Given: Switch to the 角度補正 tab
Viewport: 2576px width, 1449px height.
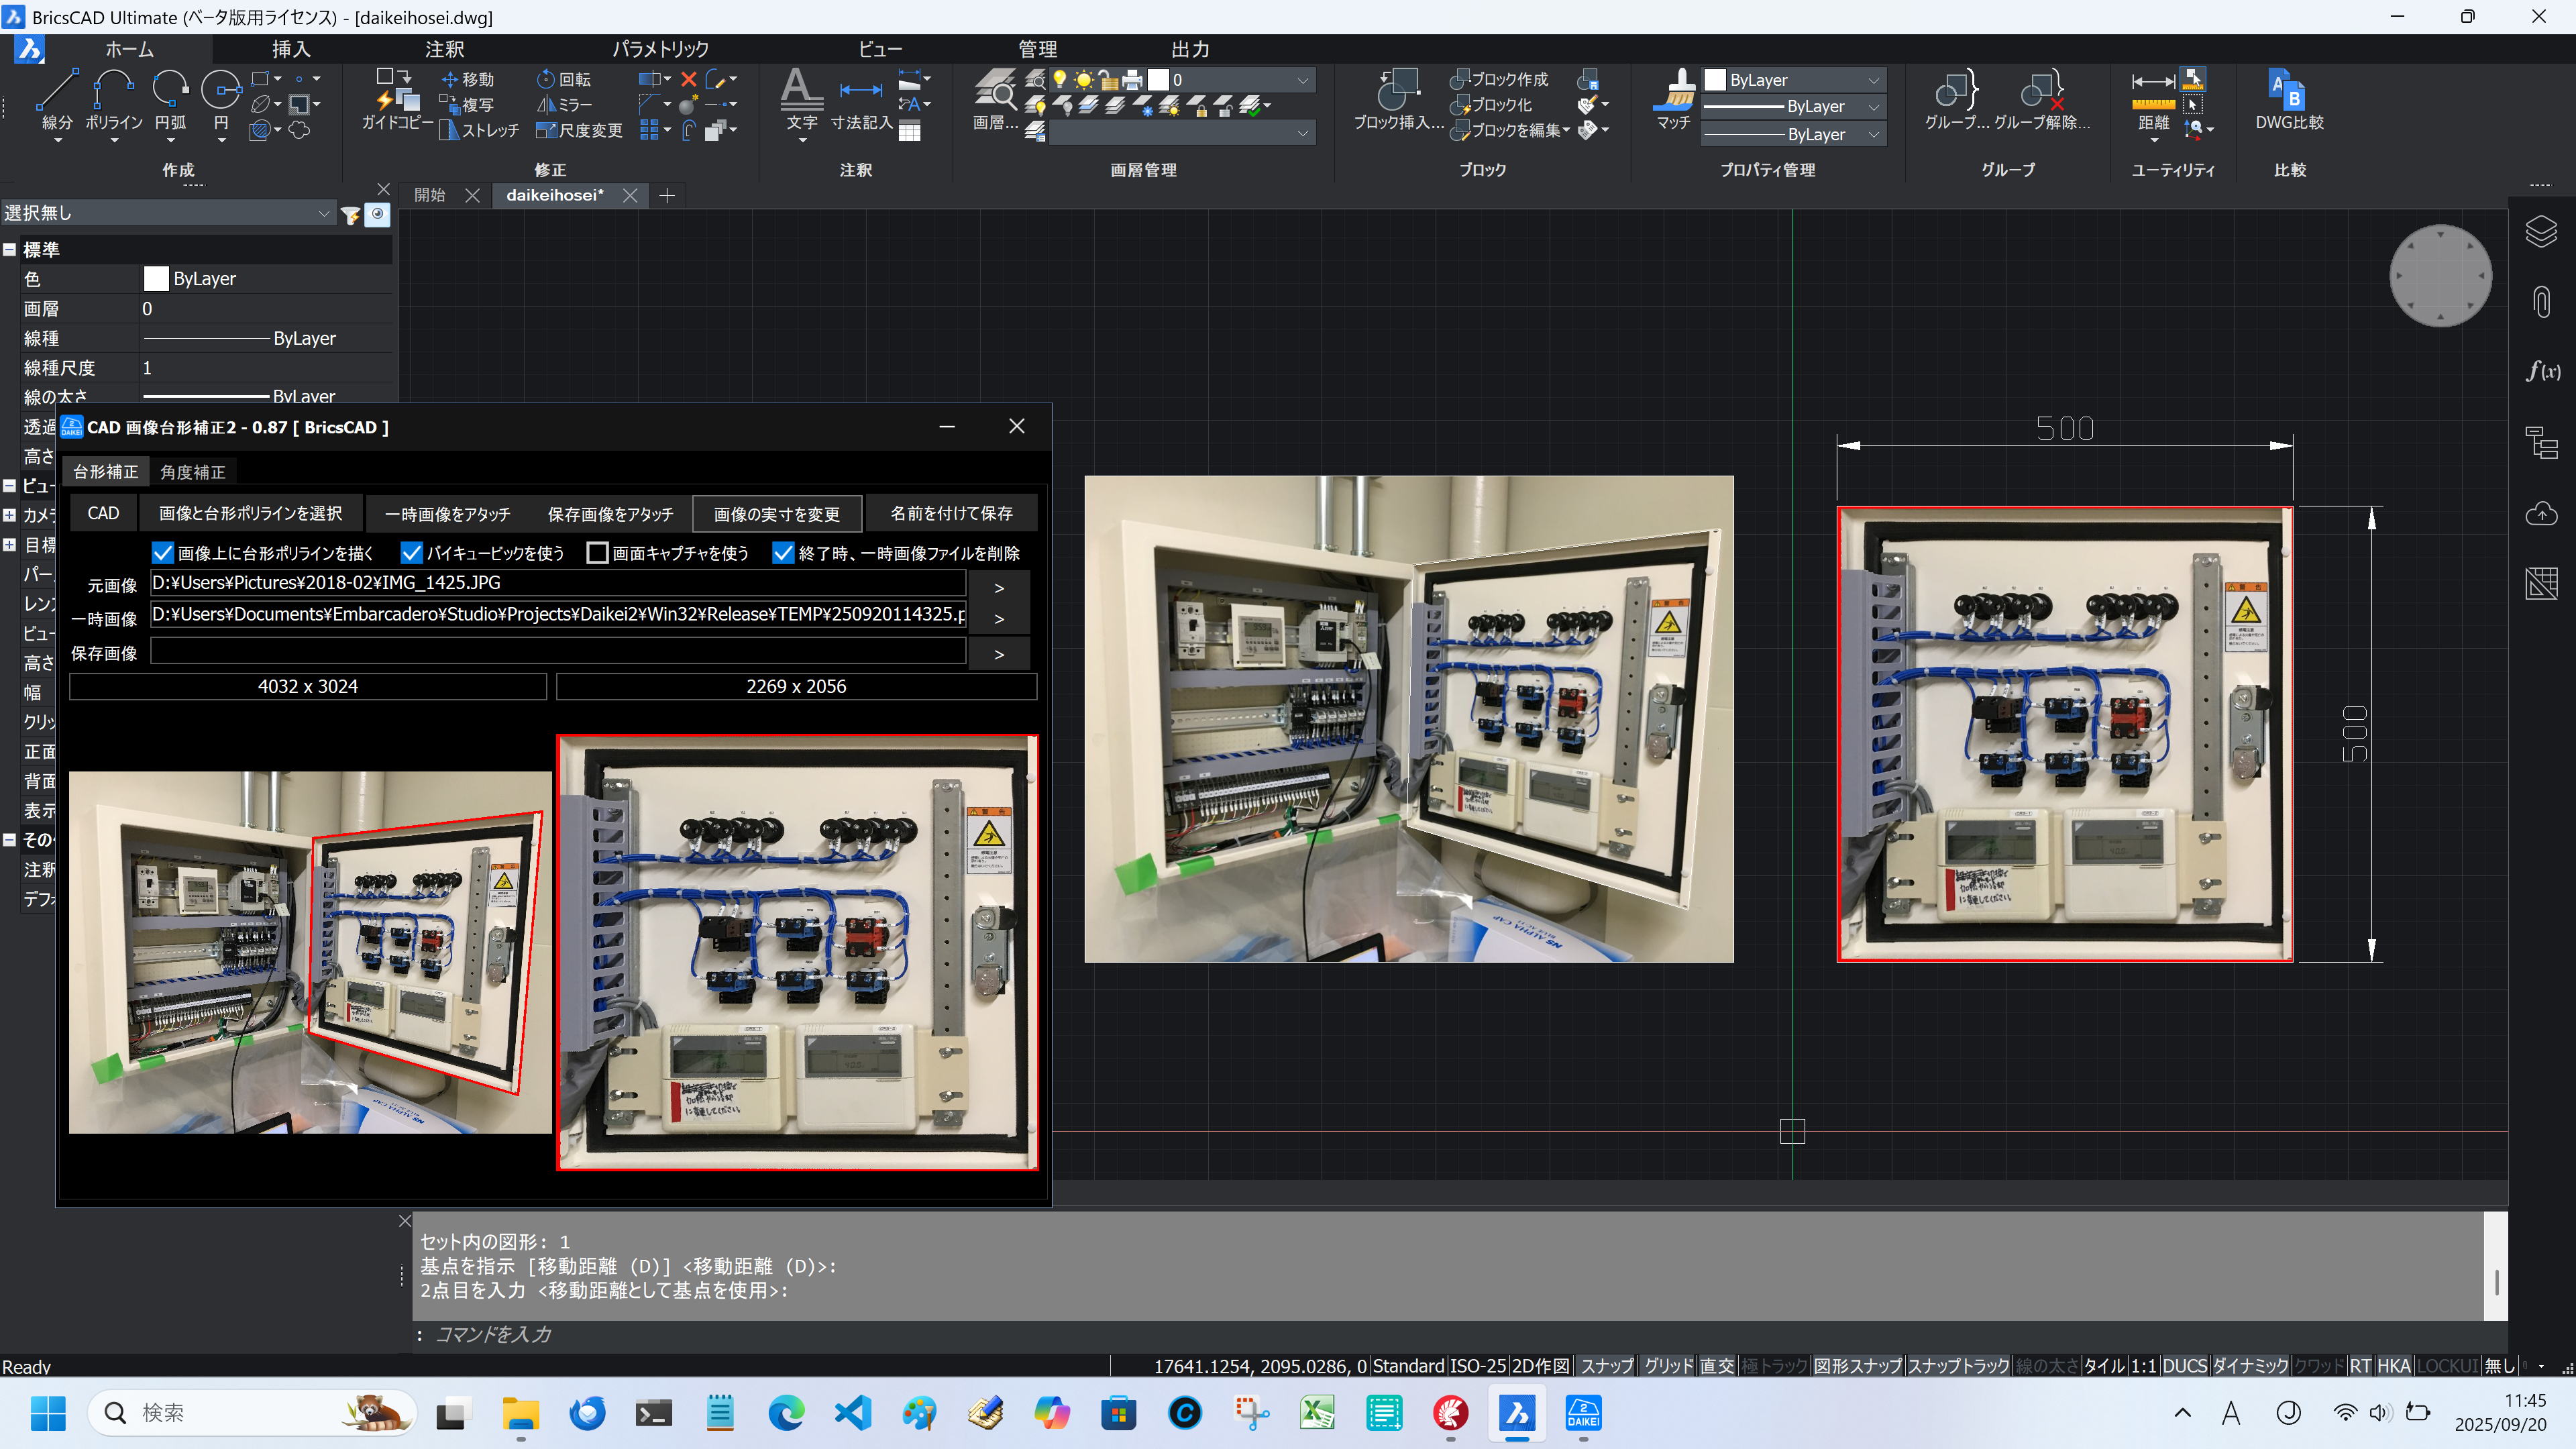Looking at the screenshot, I should coord(193,472).
